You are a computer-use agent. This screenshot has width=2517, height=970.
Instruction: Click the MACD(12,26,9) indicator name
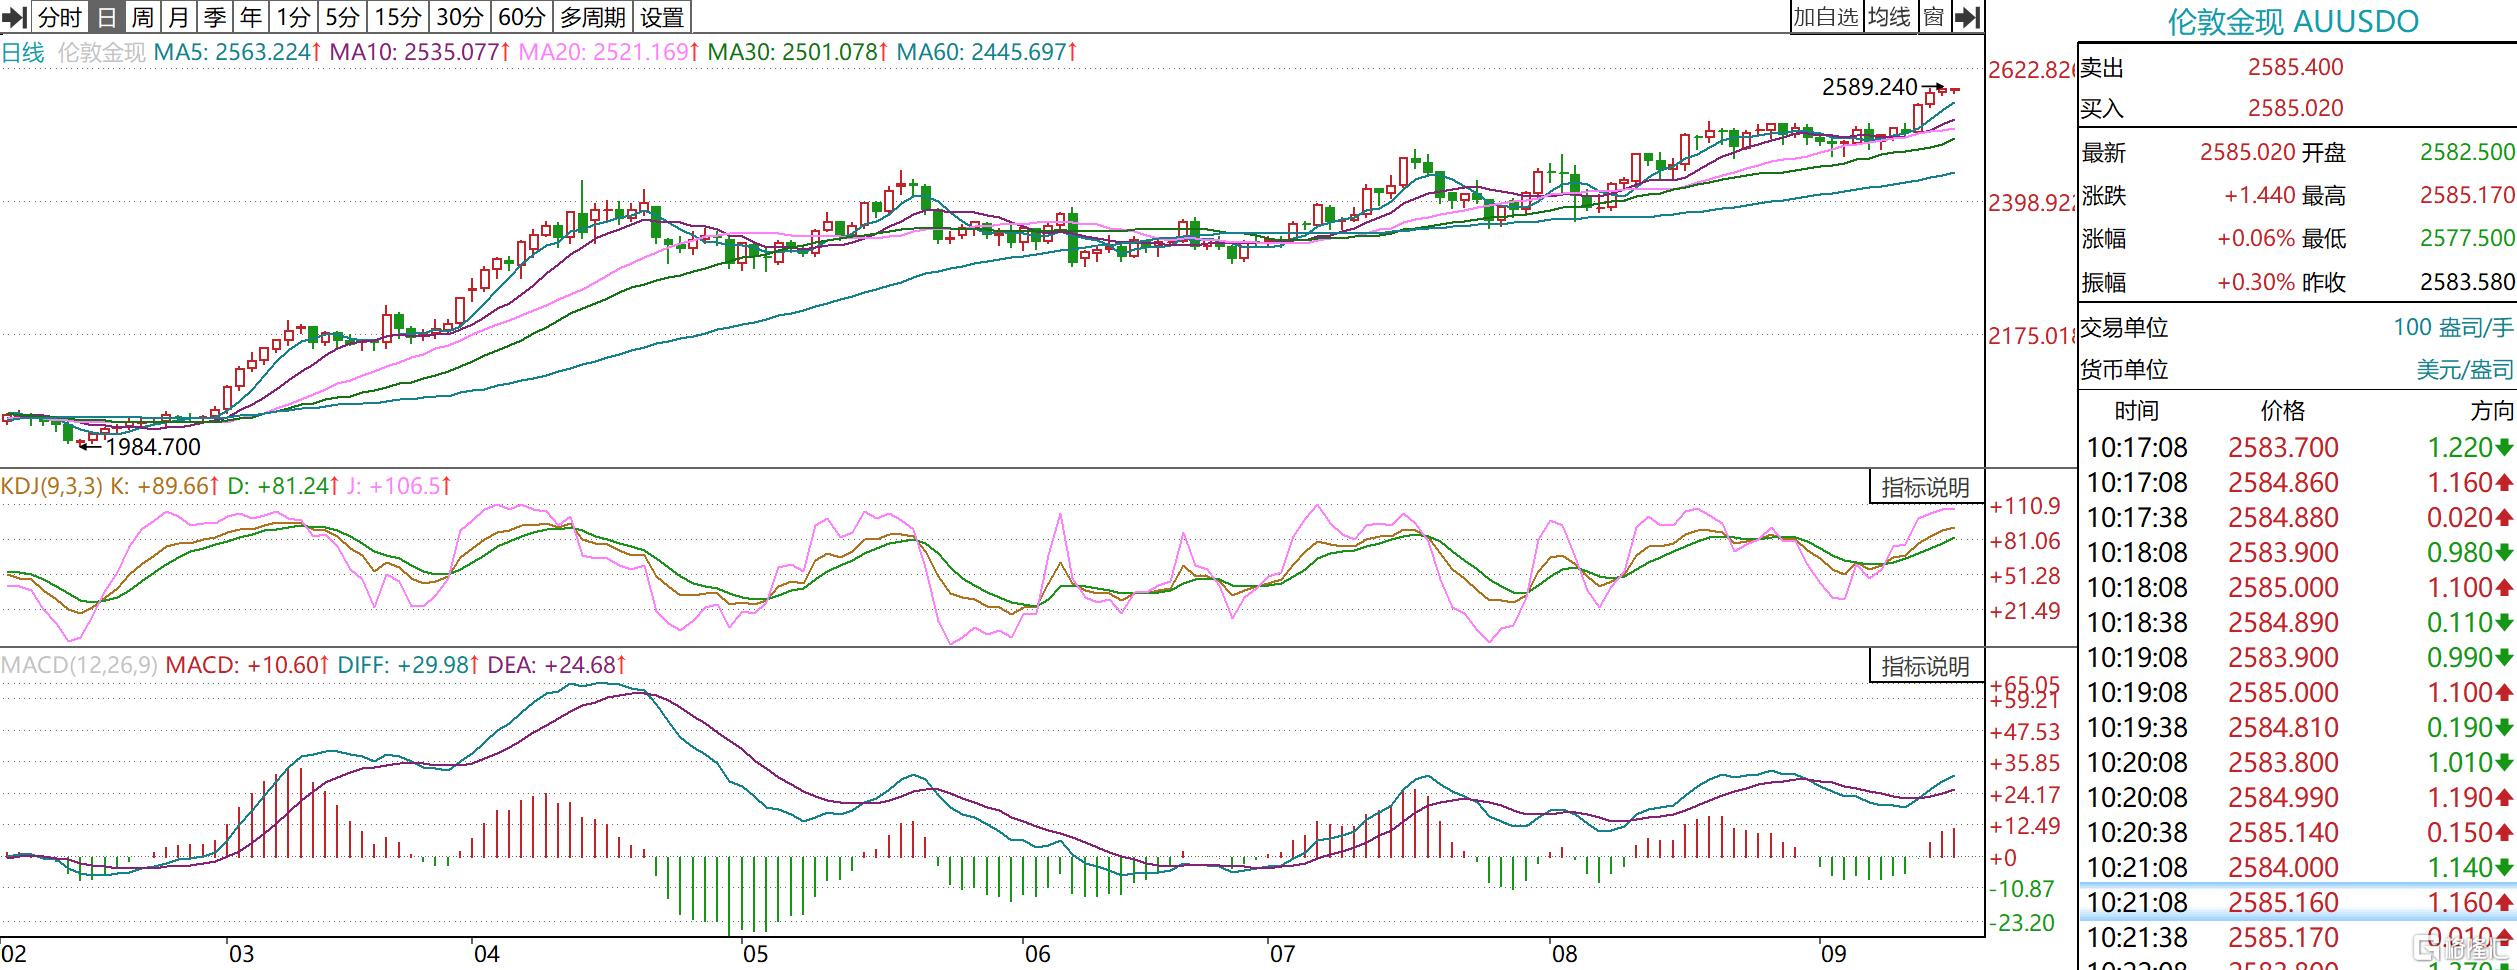[x=79, y=665]
